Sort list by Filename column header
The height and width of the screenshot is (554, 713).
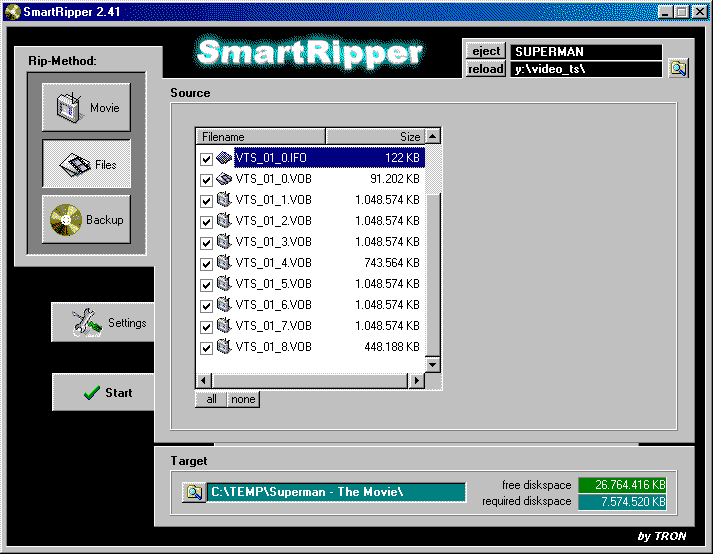click(260, 137)
